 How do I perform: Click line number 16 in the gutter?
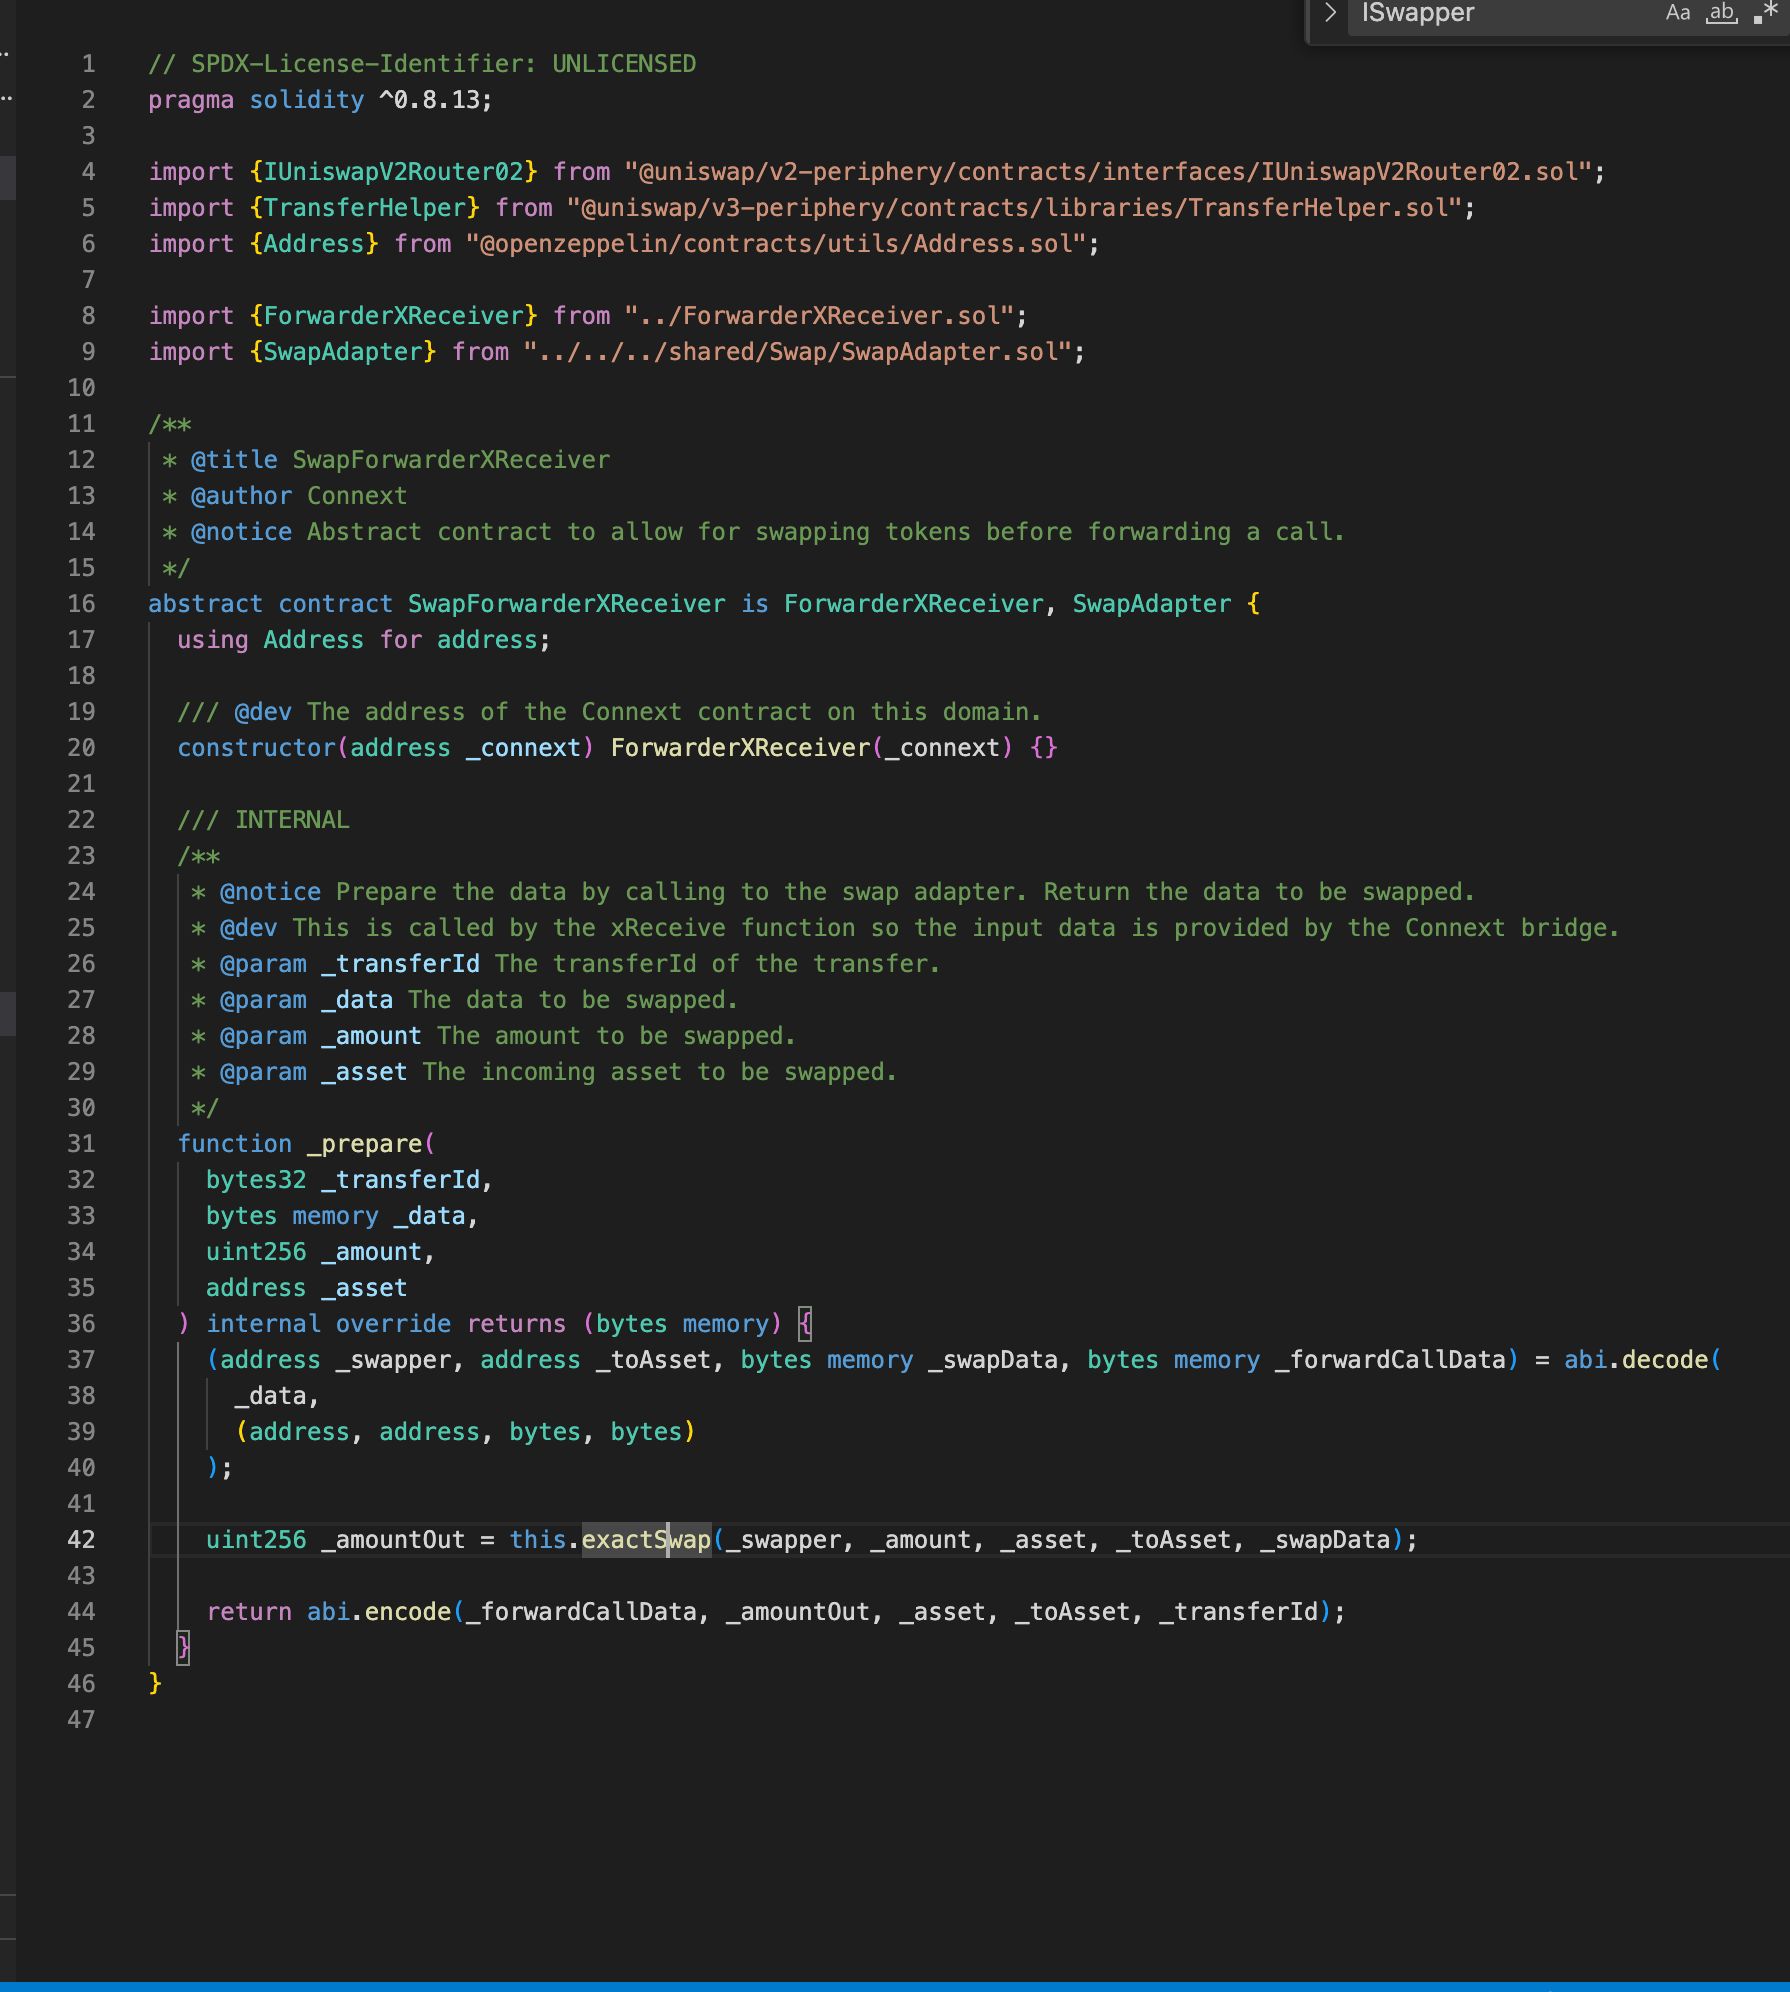(81, 604)
